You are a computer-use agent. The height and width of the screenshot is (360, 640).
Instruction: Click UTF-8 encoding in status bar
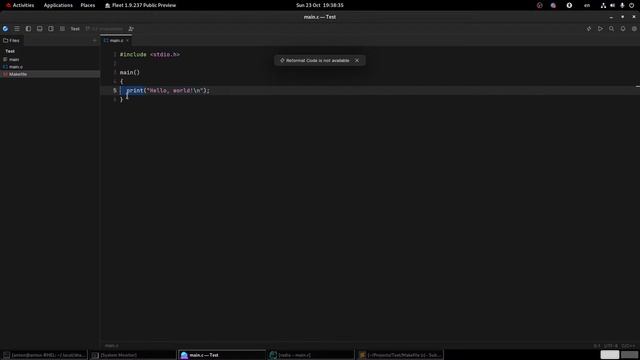(x=611, y=346)
